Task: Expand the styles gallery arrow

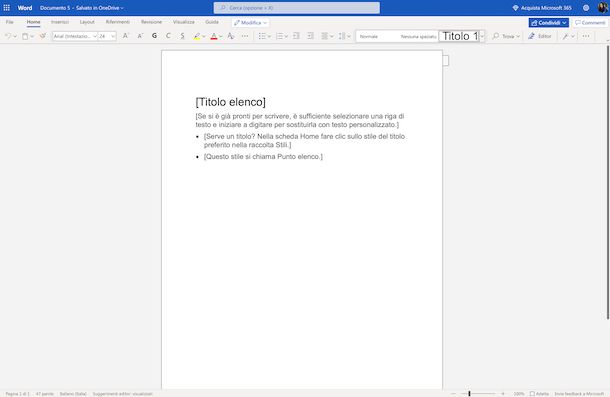Action: (x=482, y=36)
